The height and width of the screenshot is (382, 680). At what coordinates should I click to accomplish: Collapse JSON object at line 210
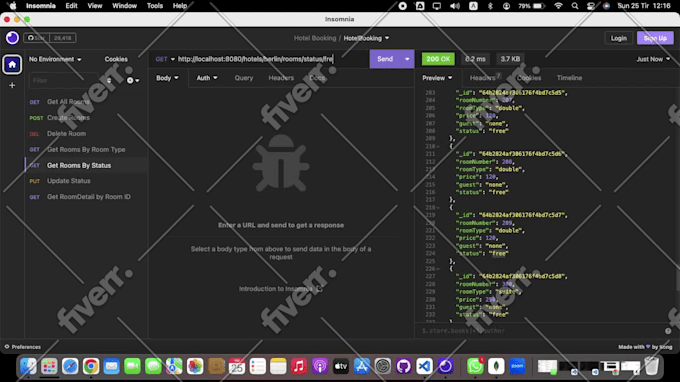tap(438, 147)
